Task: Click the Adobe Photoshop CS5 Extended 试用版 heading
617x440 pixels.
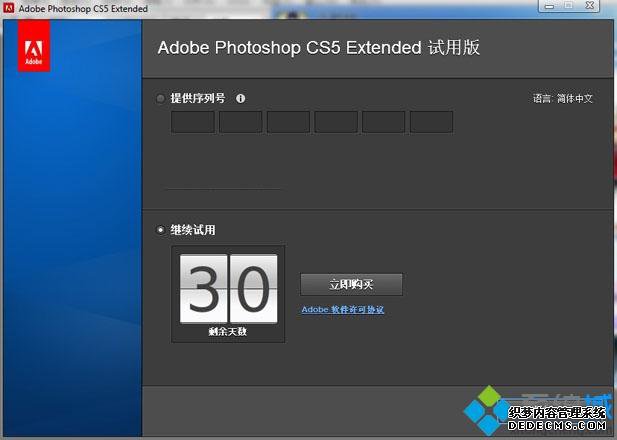Action: tap(319, 48)
